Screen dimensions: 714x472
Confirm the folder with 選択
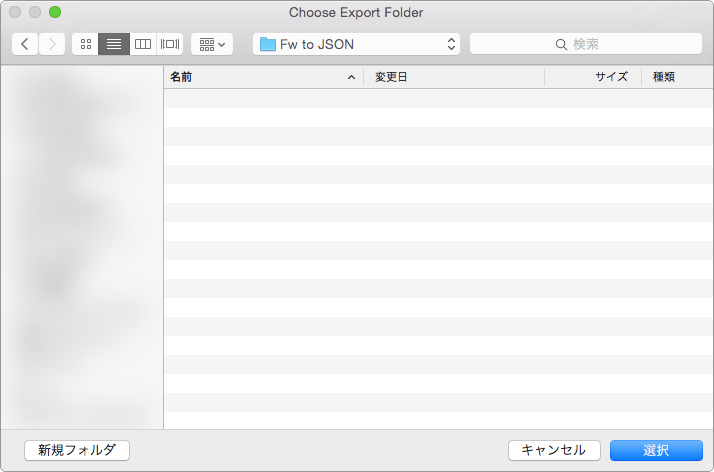point(656,450)
